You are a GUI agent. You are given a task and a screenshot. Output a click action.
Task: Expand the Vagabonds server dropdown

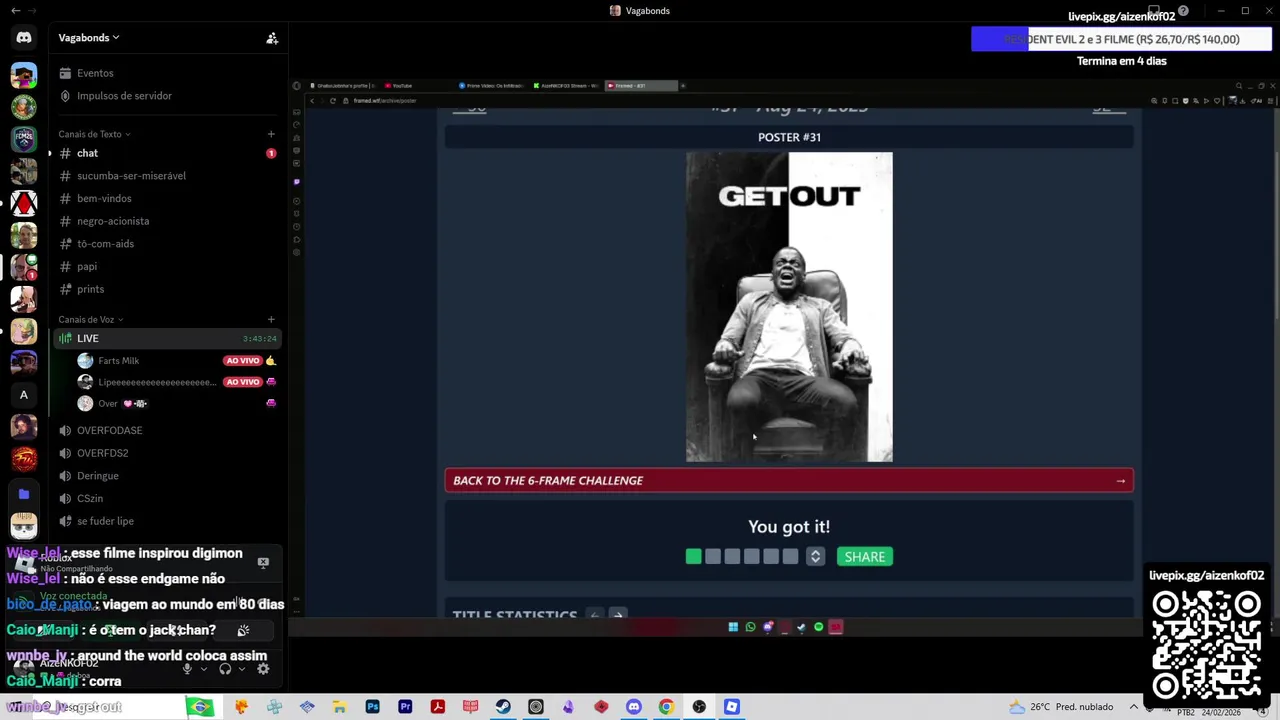(89, 38)
